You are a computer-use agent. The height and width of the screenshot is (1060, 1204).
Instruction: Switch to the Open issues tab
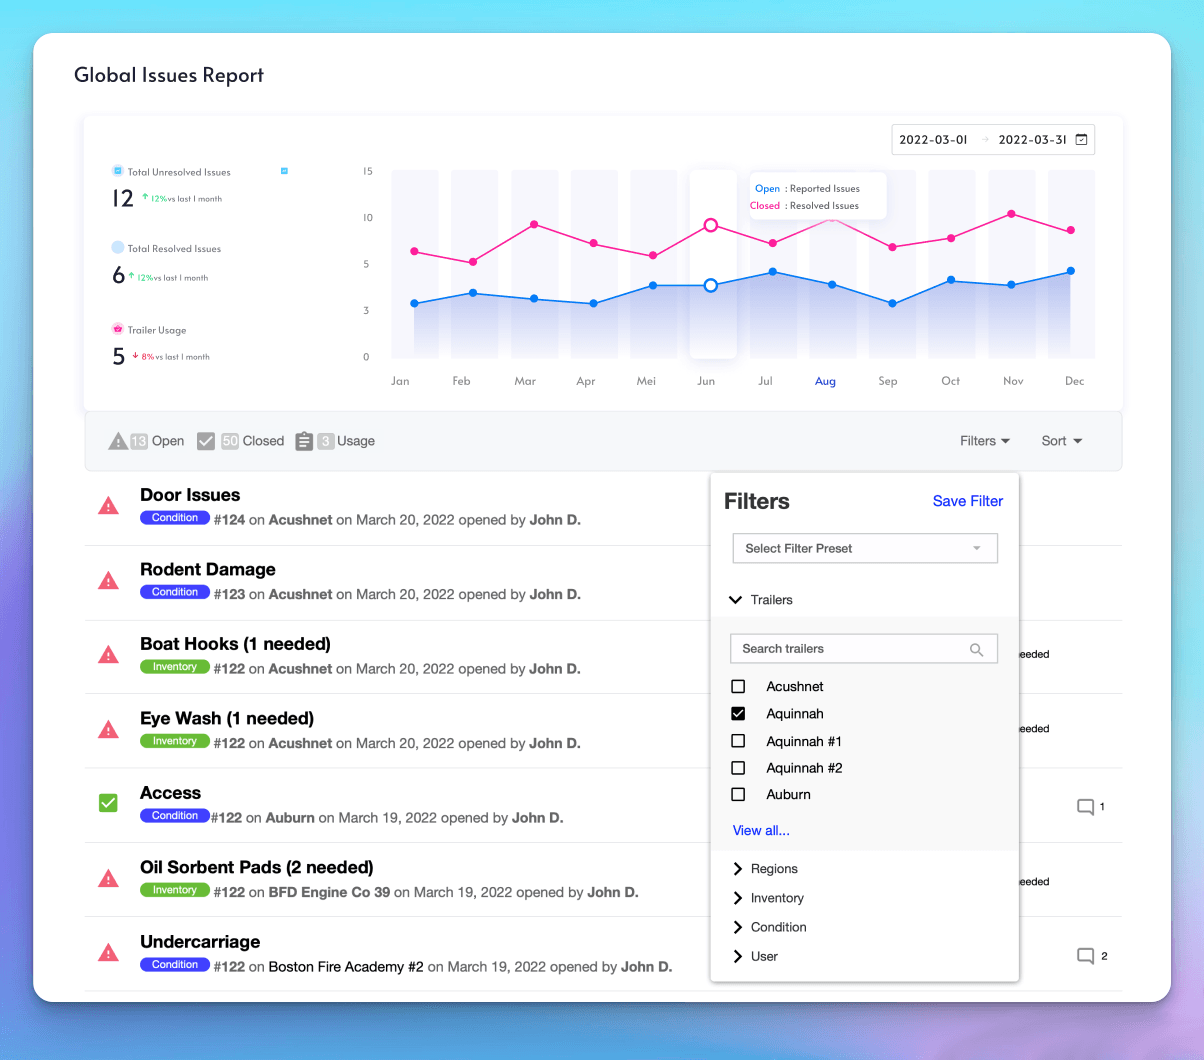[x=147, y=441]
